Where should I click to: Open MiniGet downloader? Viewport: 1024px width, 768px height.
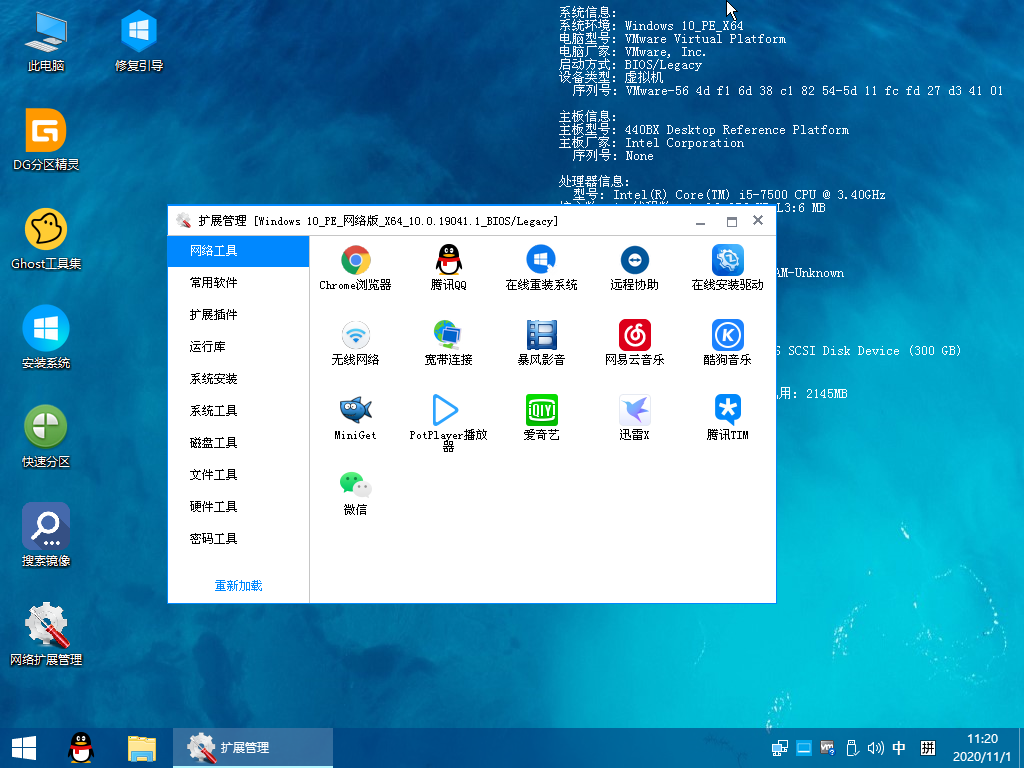(355, 418)
